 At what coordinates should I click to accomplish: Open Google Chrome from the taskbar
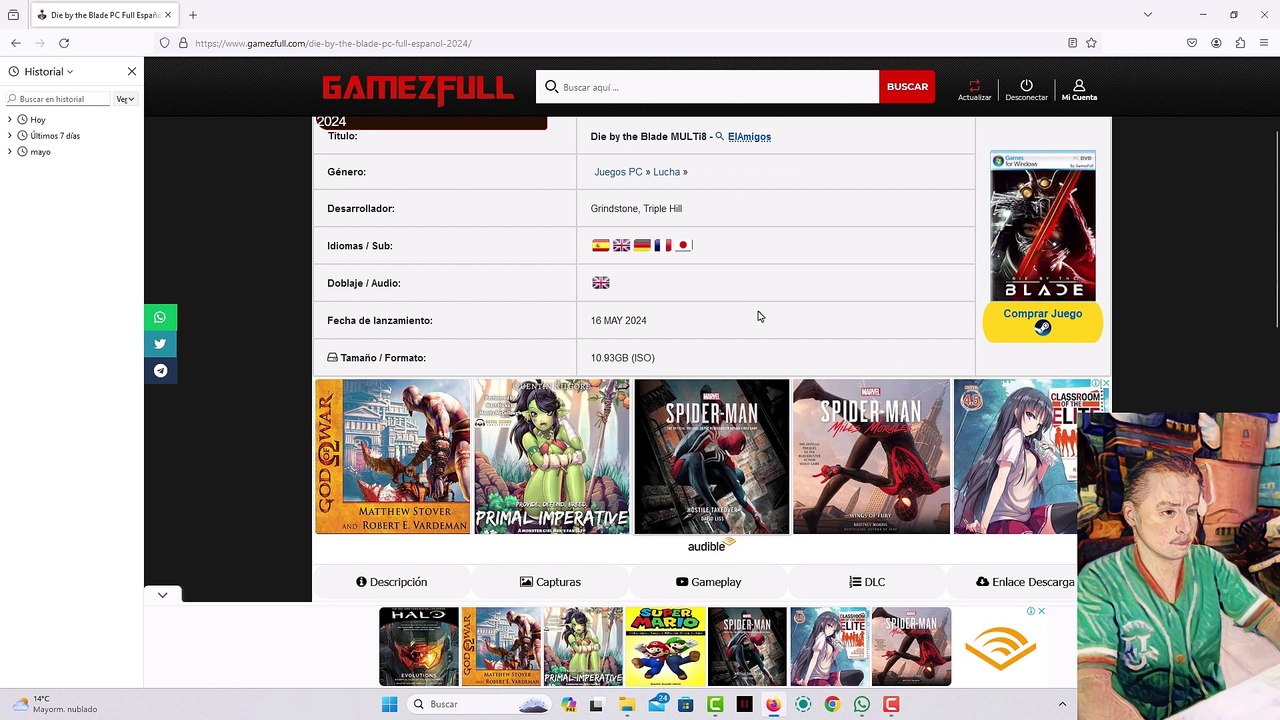832,704
